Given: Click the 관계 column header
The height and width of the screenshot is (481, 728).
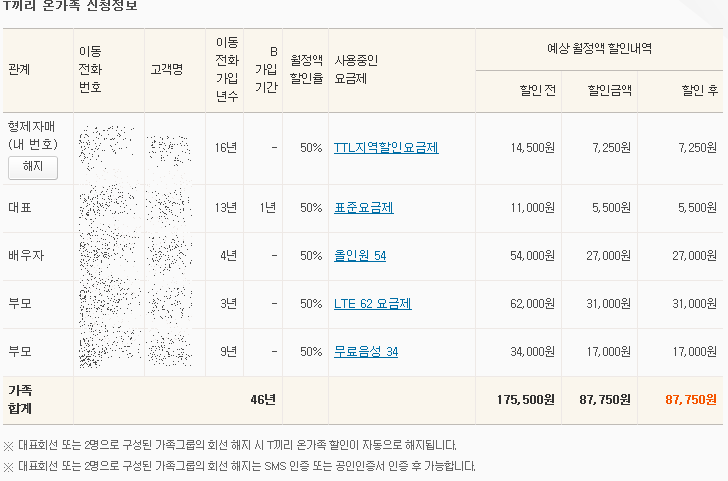Looking at the screenshot, I should click(x=19, y=70).
